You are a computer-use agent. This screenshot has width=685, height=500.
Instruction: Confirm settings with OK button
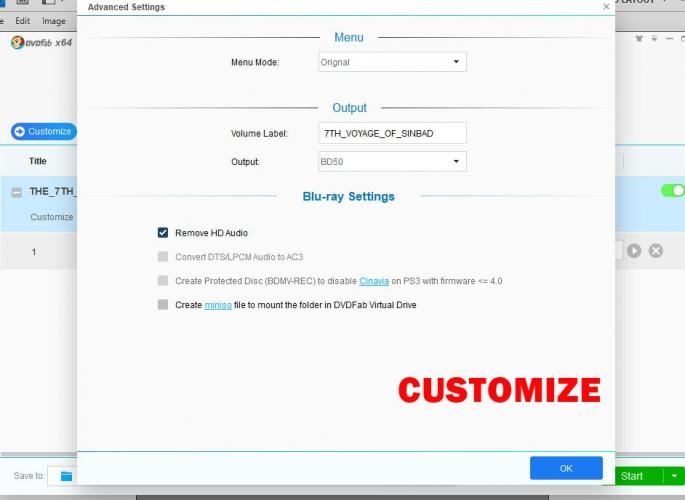(x=566, y=468)
